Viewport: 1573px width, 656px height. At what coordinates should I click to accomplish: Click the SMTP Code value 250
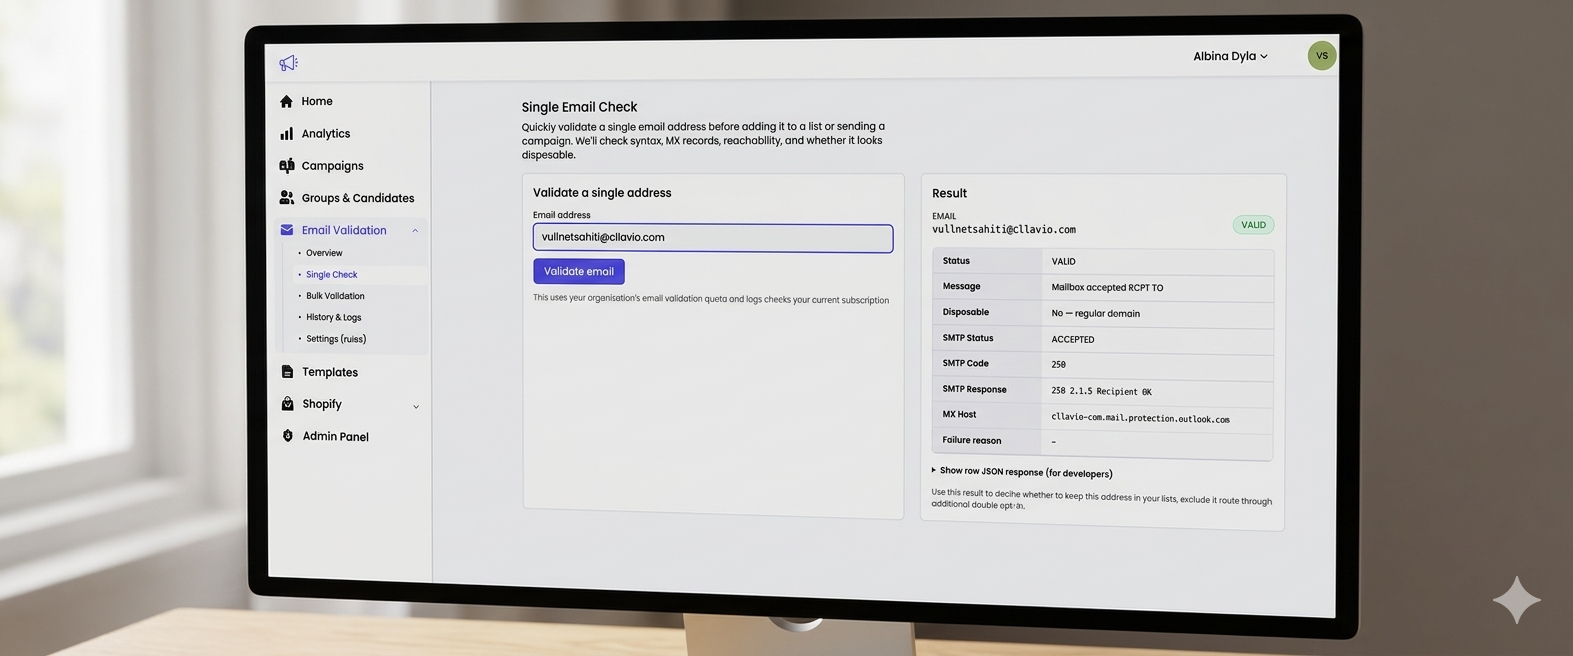point(1058,365)
